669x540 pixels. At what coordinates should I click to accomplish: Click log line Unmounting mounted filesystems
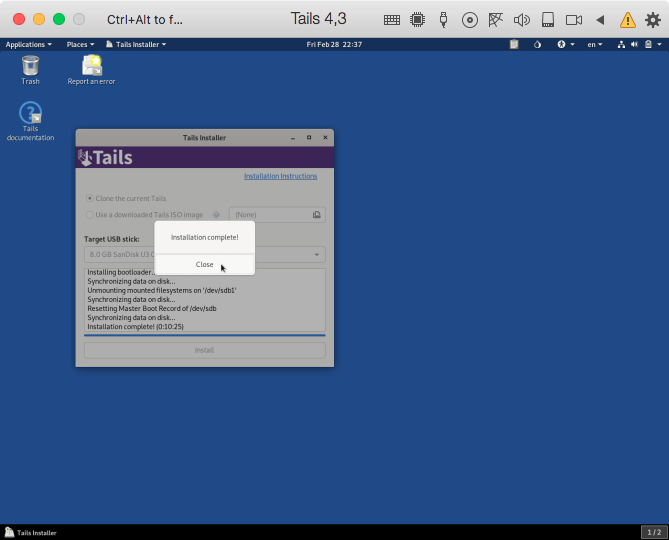tap(162, 290)
